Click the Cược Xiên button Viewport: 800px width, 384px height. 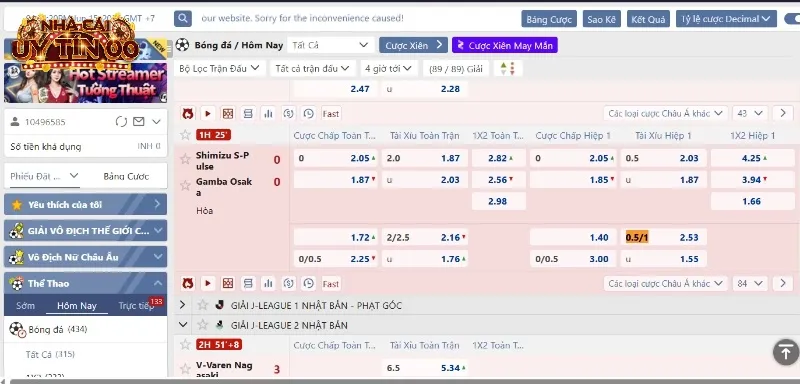[413, 45]
